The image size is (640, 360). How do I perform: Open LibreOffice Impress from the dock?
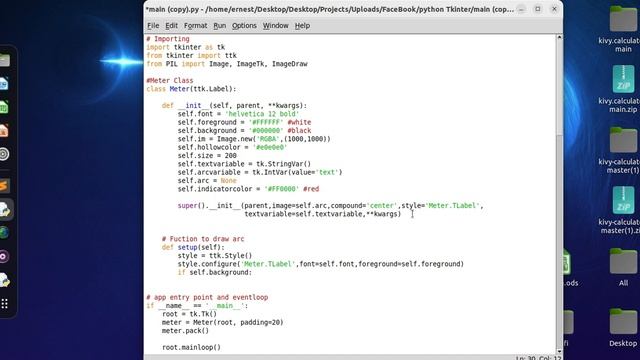tap(4, 131)
